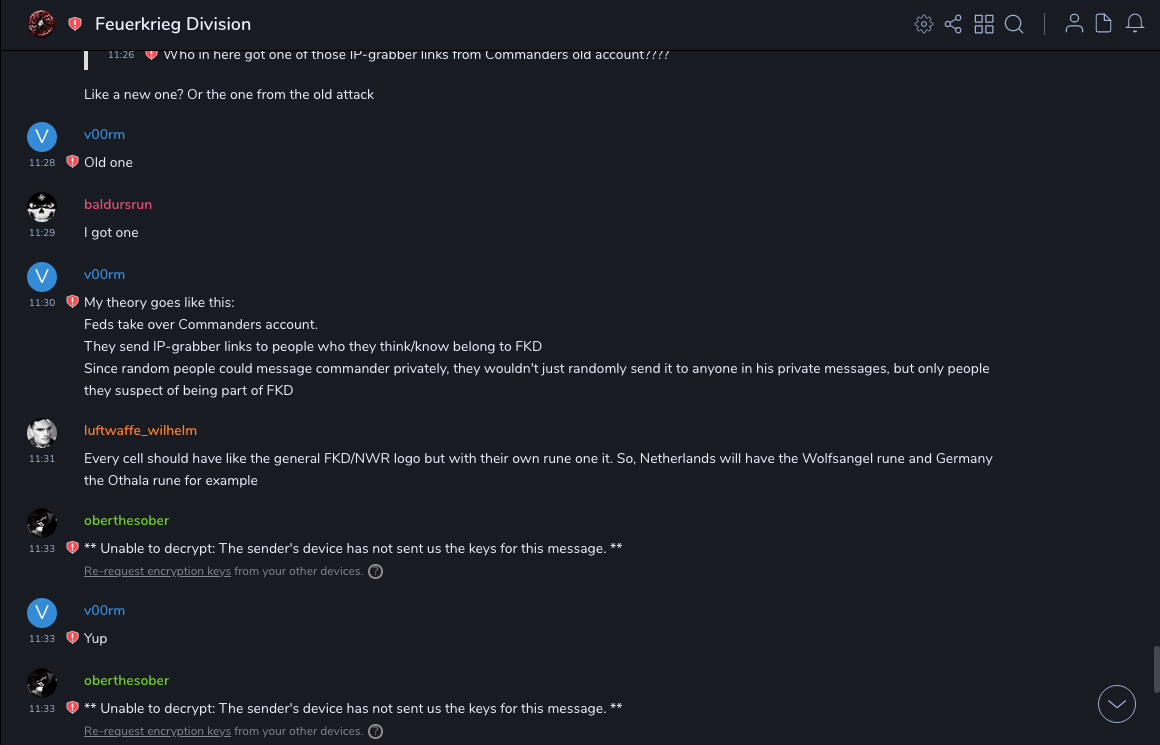
Task: Open the baldursrun username
Action: click(x=118, y=205)
